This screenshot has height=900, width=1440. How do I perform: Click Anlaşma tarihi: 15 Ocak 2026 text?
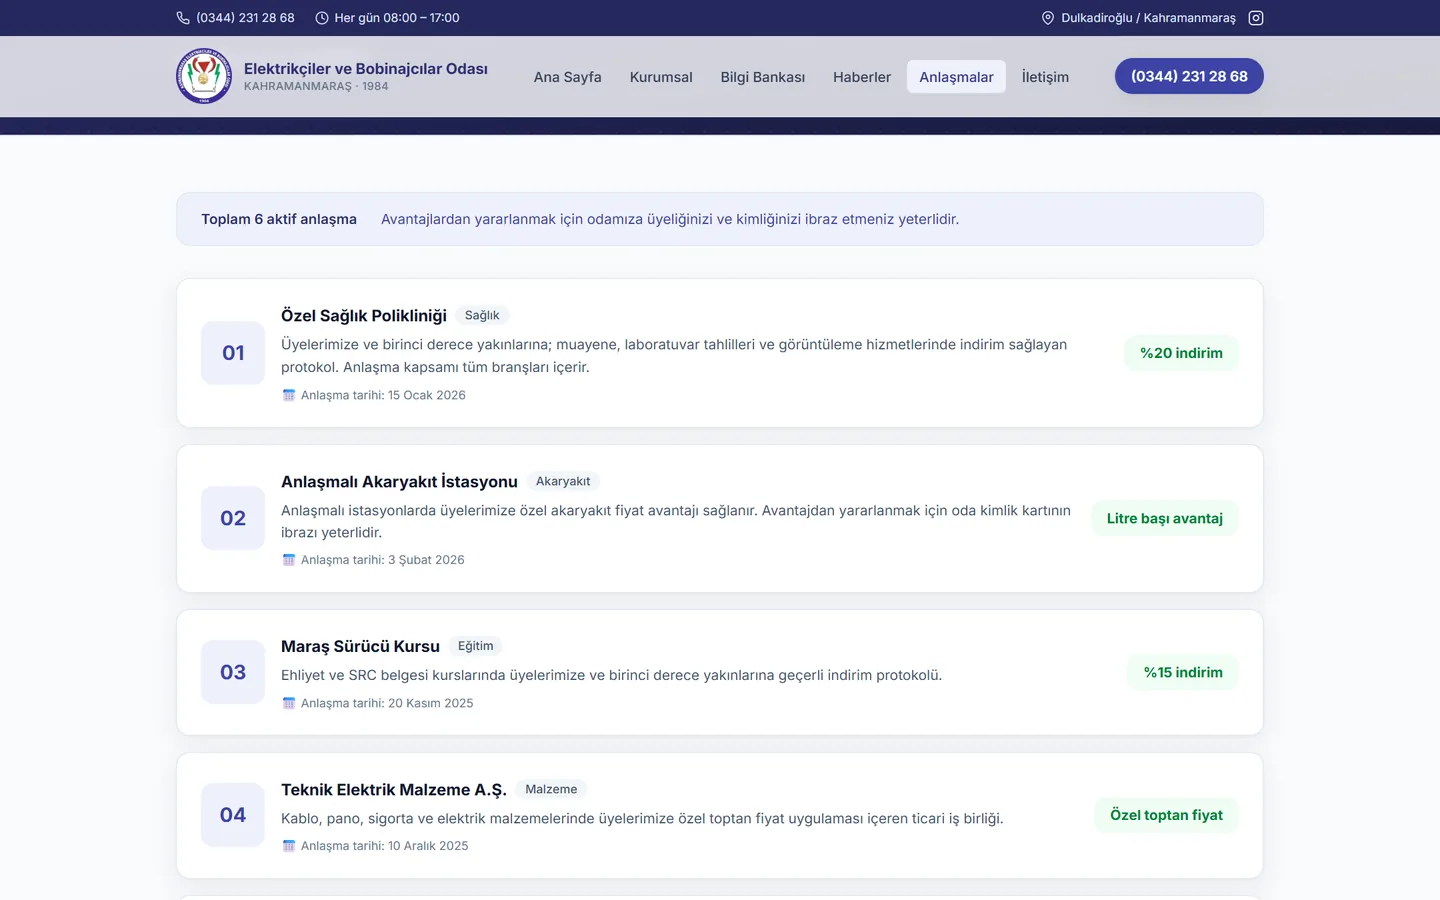point(383,395)
